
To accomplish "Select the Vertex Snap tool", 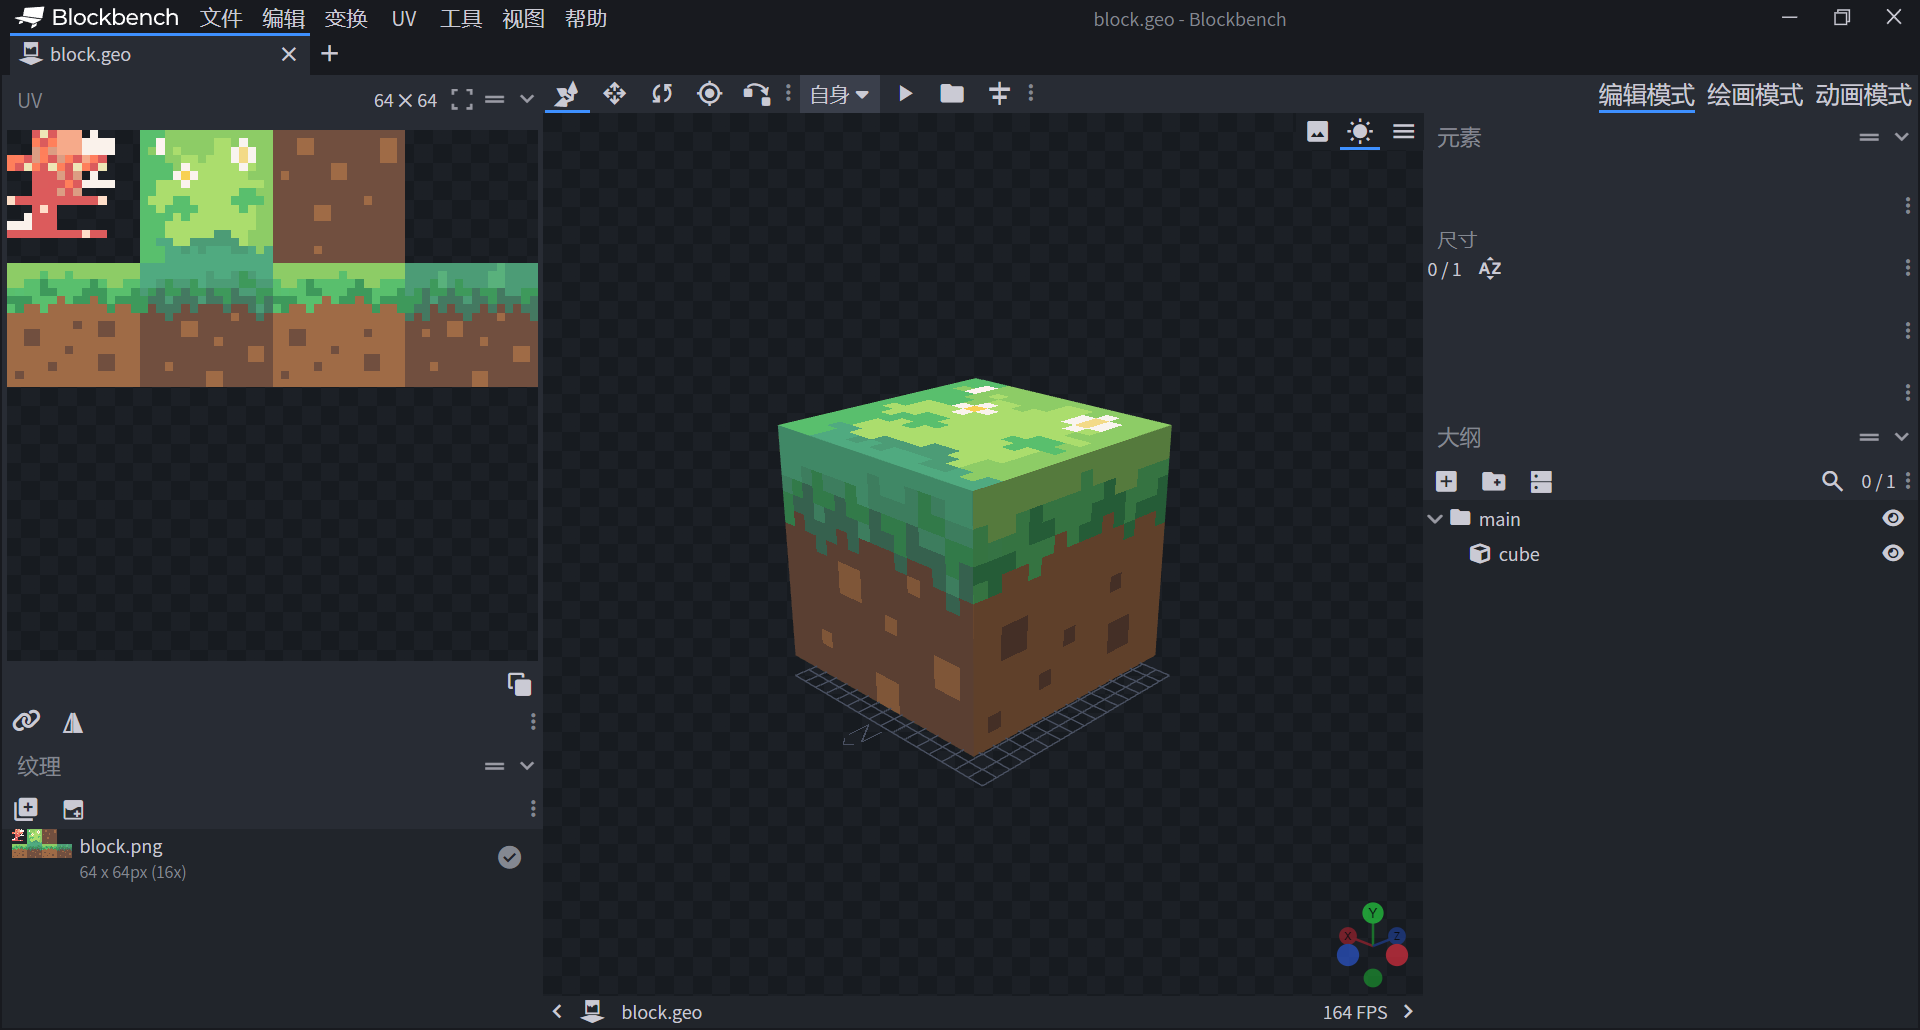I will [756, 93].
